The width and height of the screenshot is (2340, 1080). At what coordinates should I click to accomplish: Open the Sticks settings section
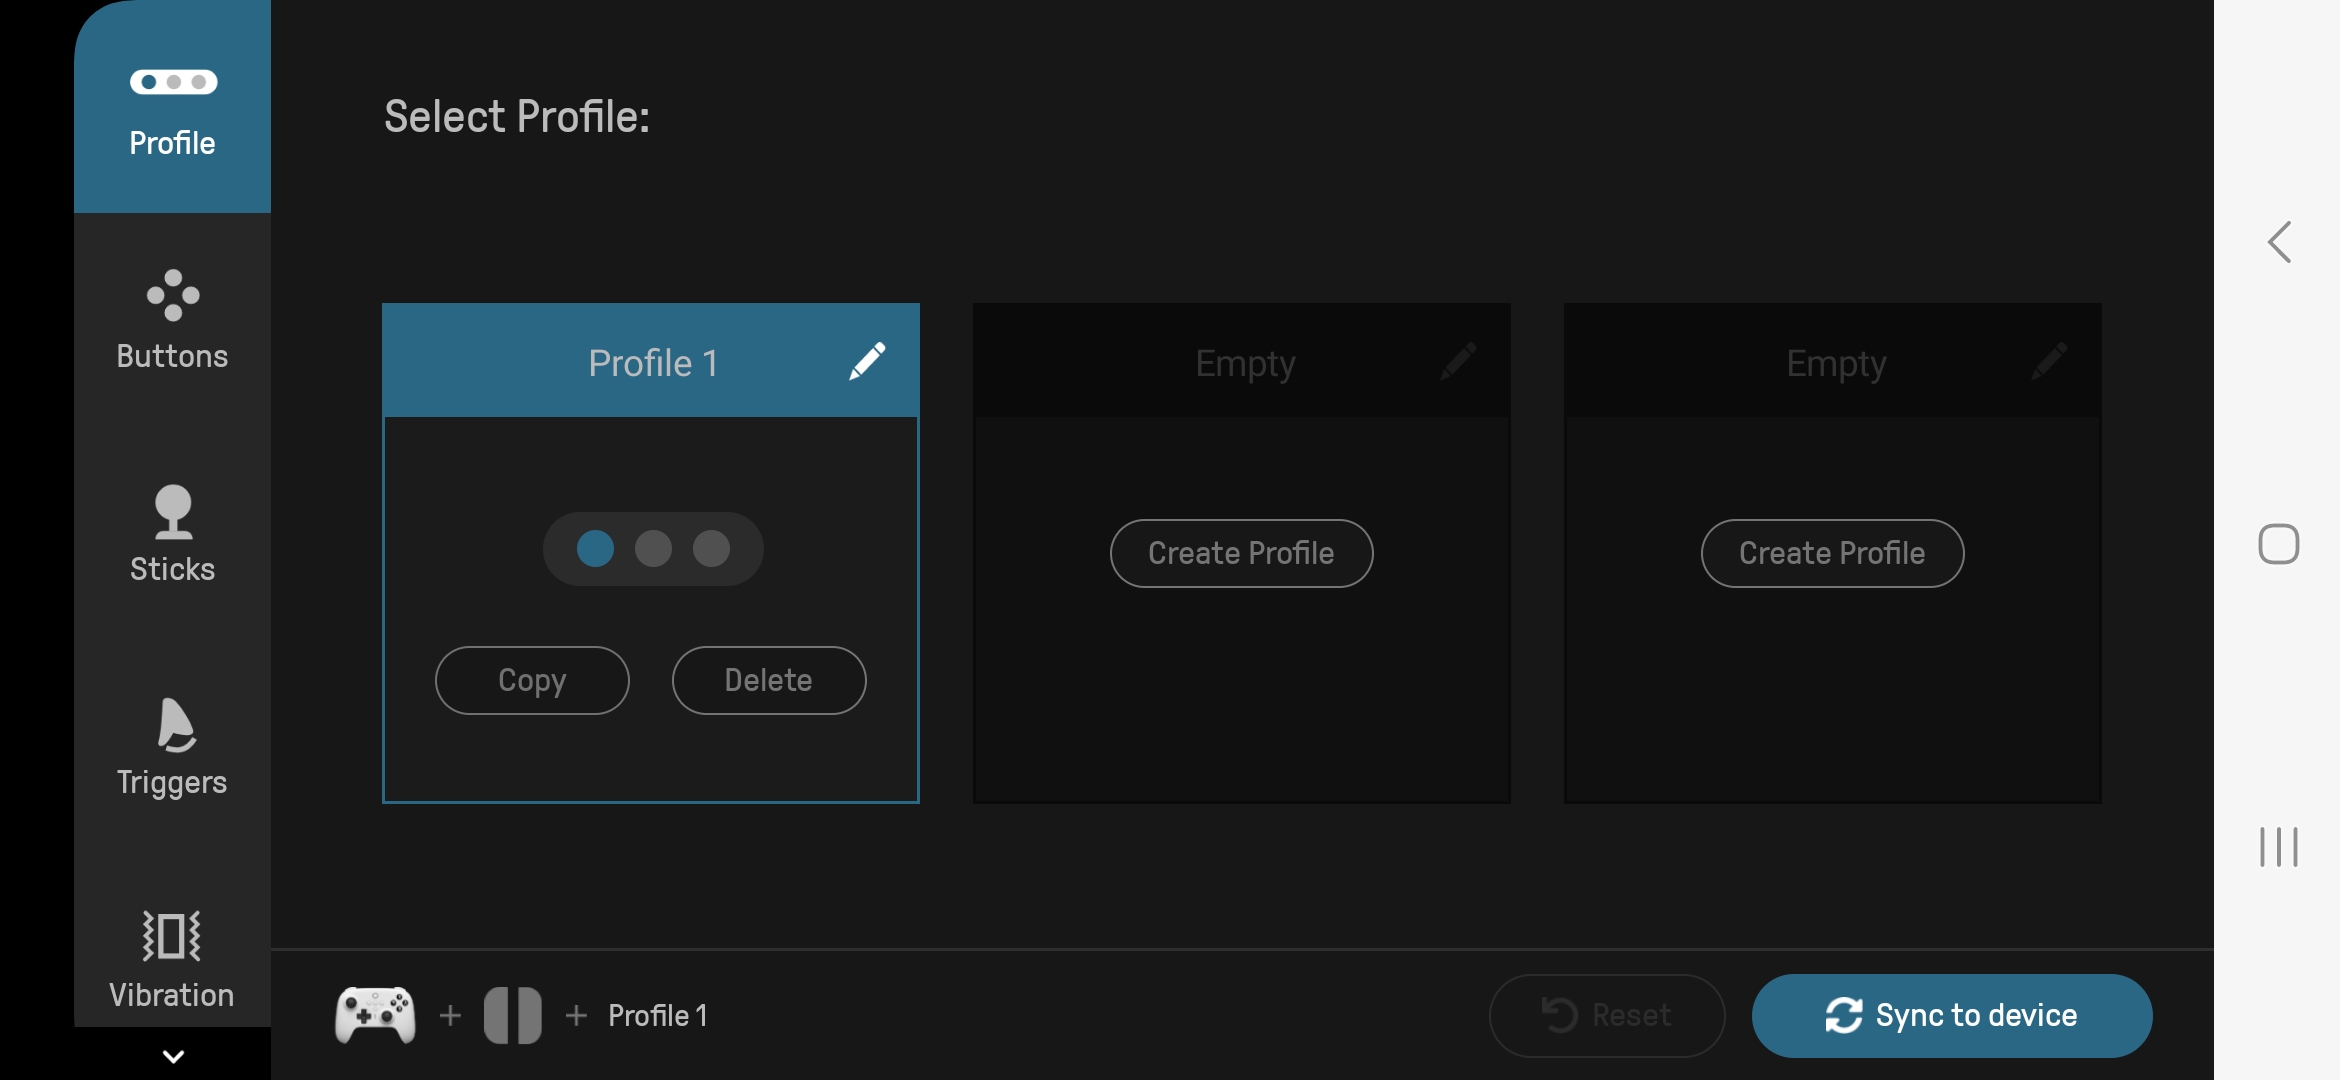(x=172, y=534)
